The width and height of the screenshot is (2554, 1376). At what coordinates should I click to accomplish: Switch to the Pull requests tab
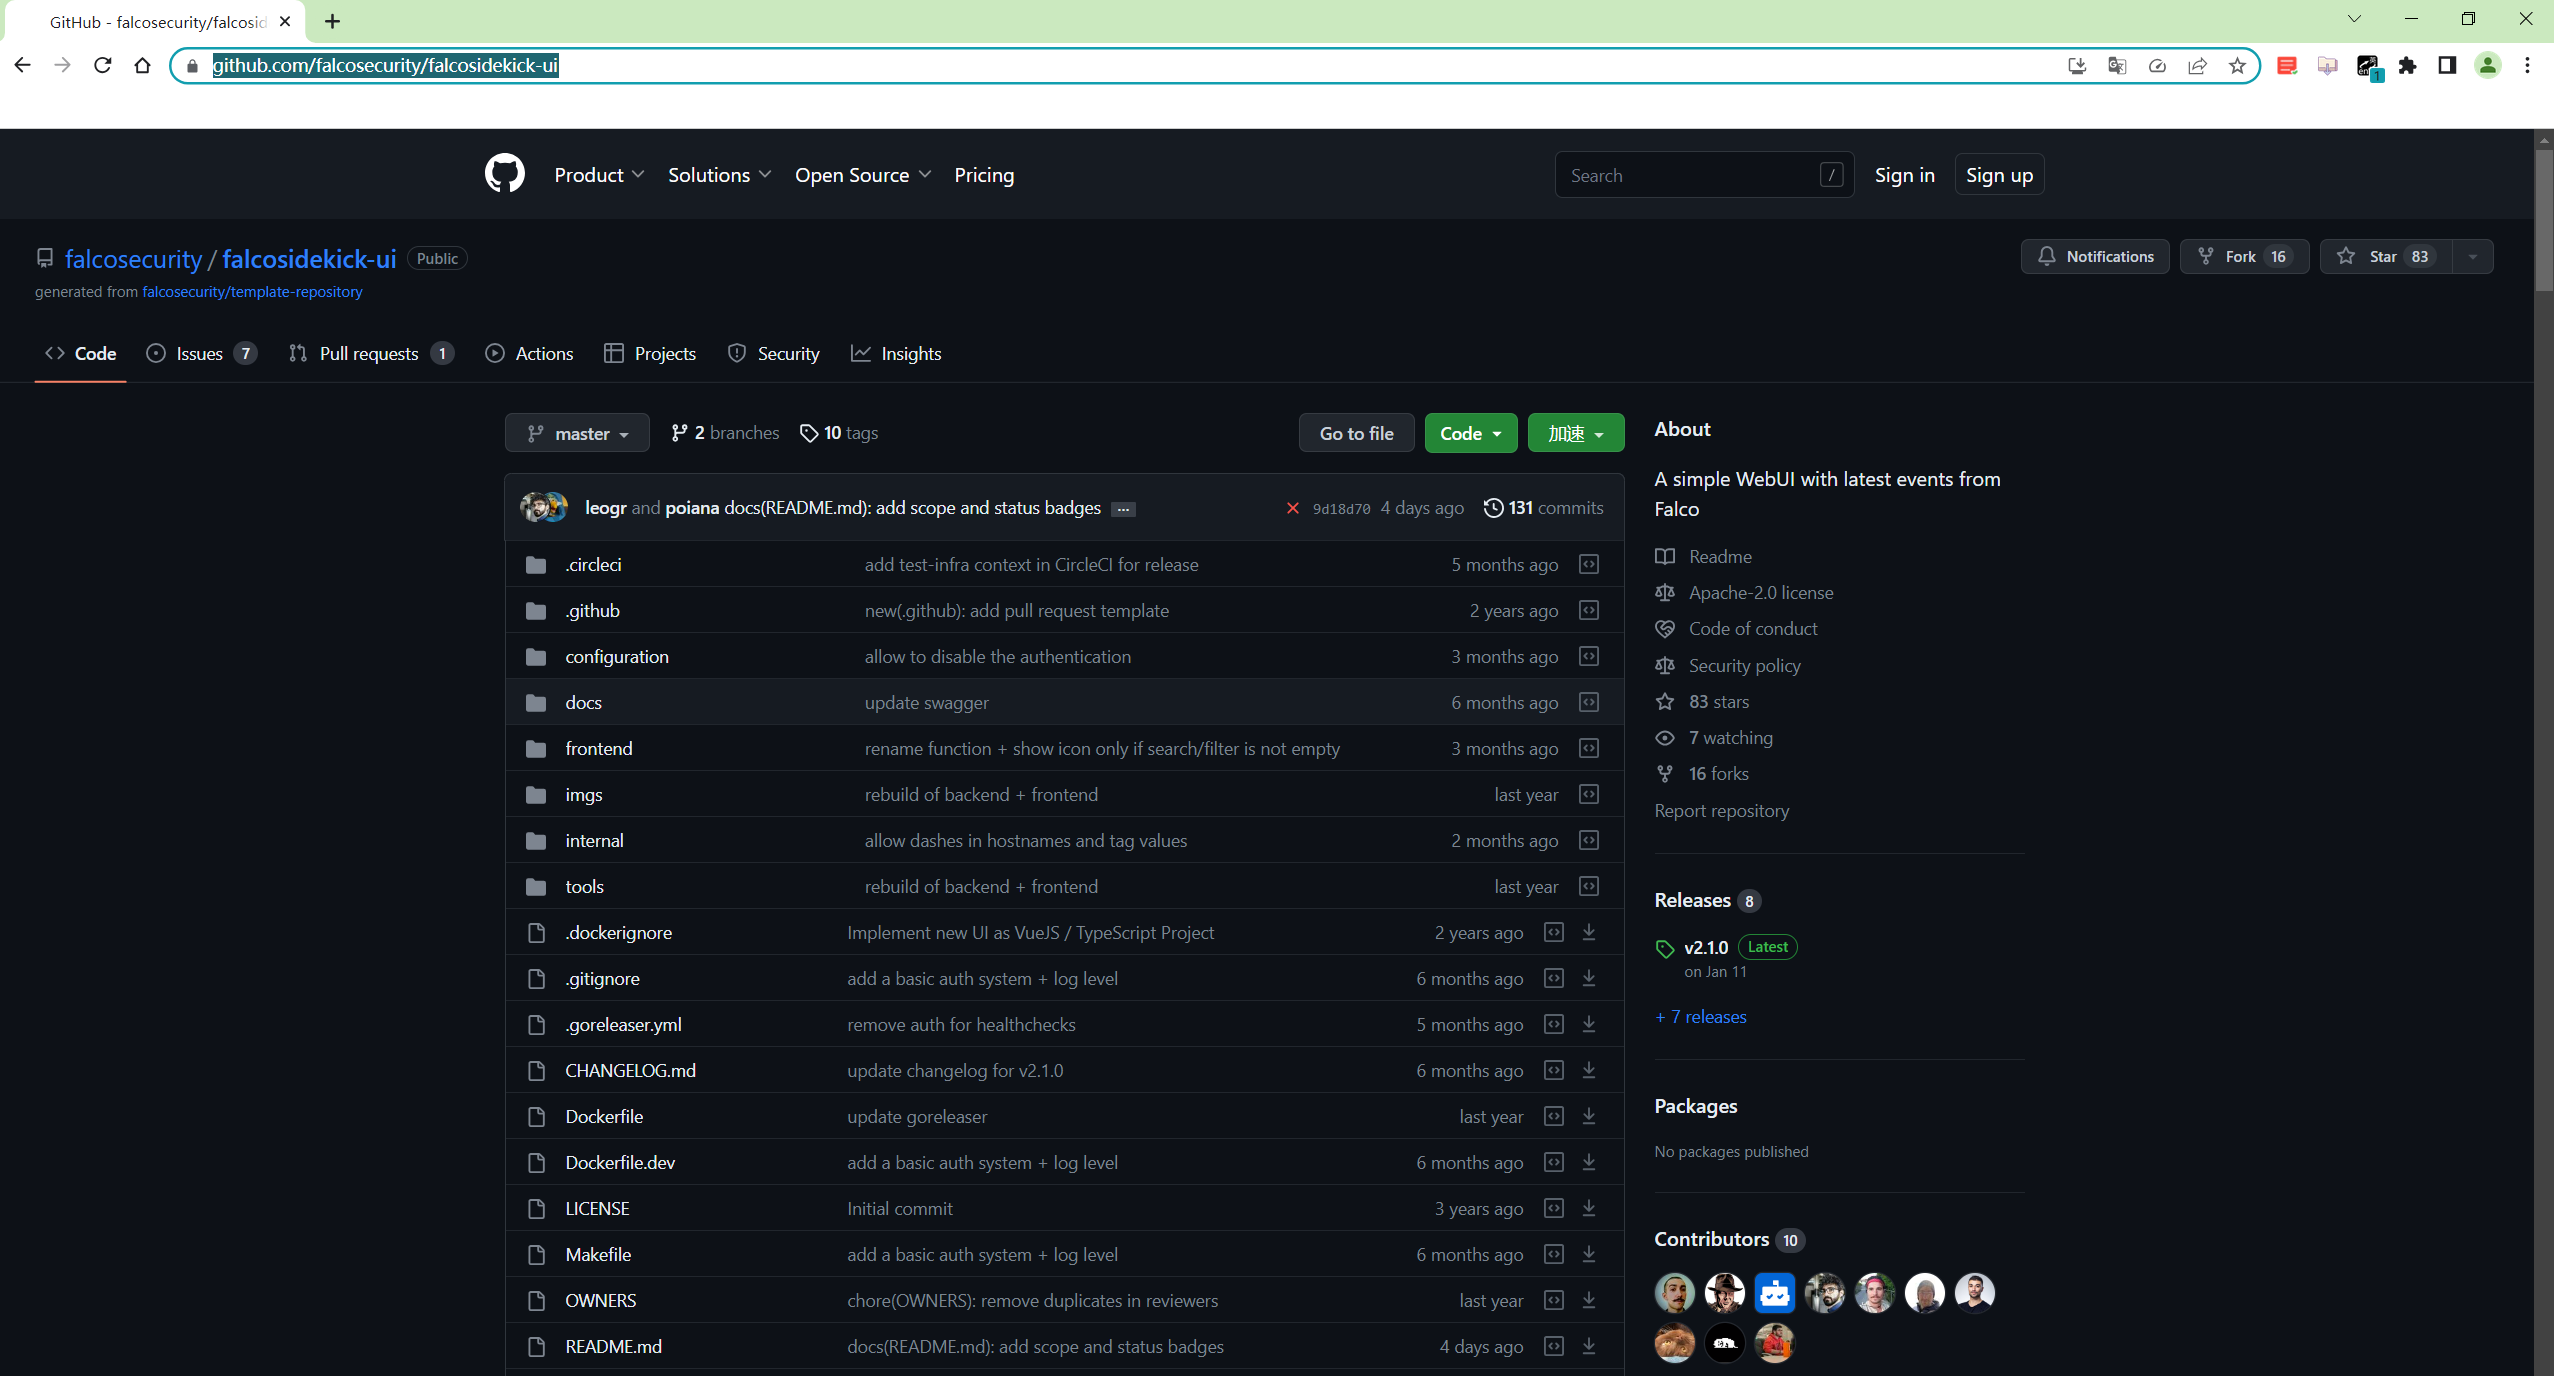[x=371, y=353]
